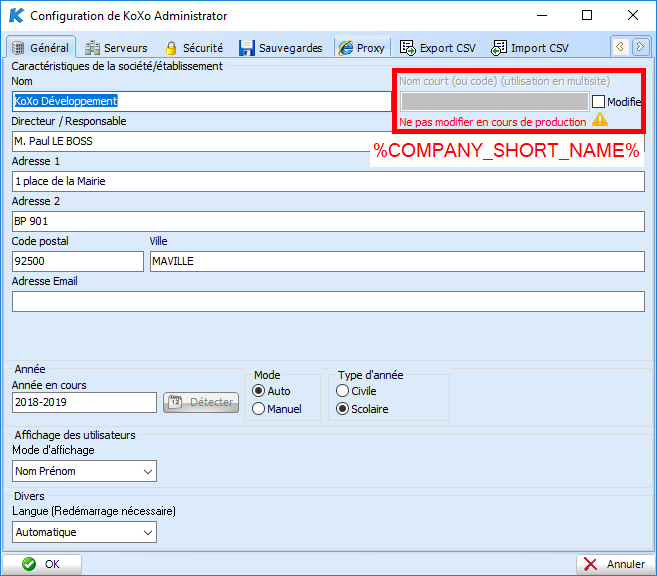Open the Général tab

click(41, 48)
